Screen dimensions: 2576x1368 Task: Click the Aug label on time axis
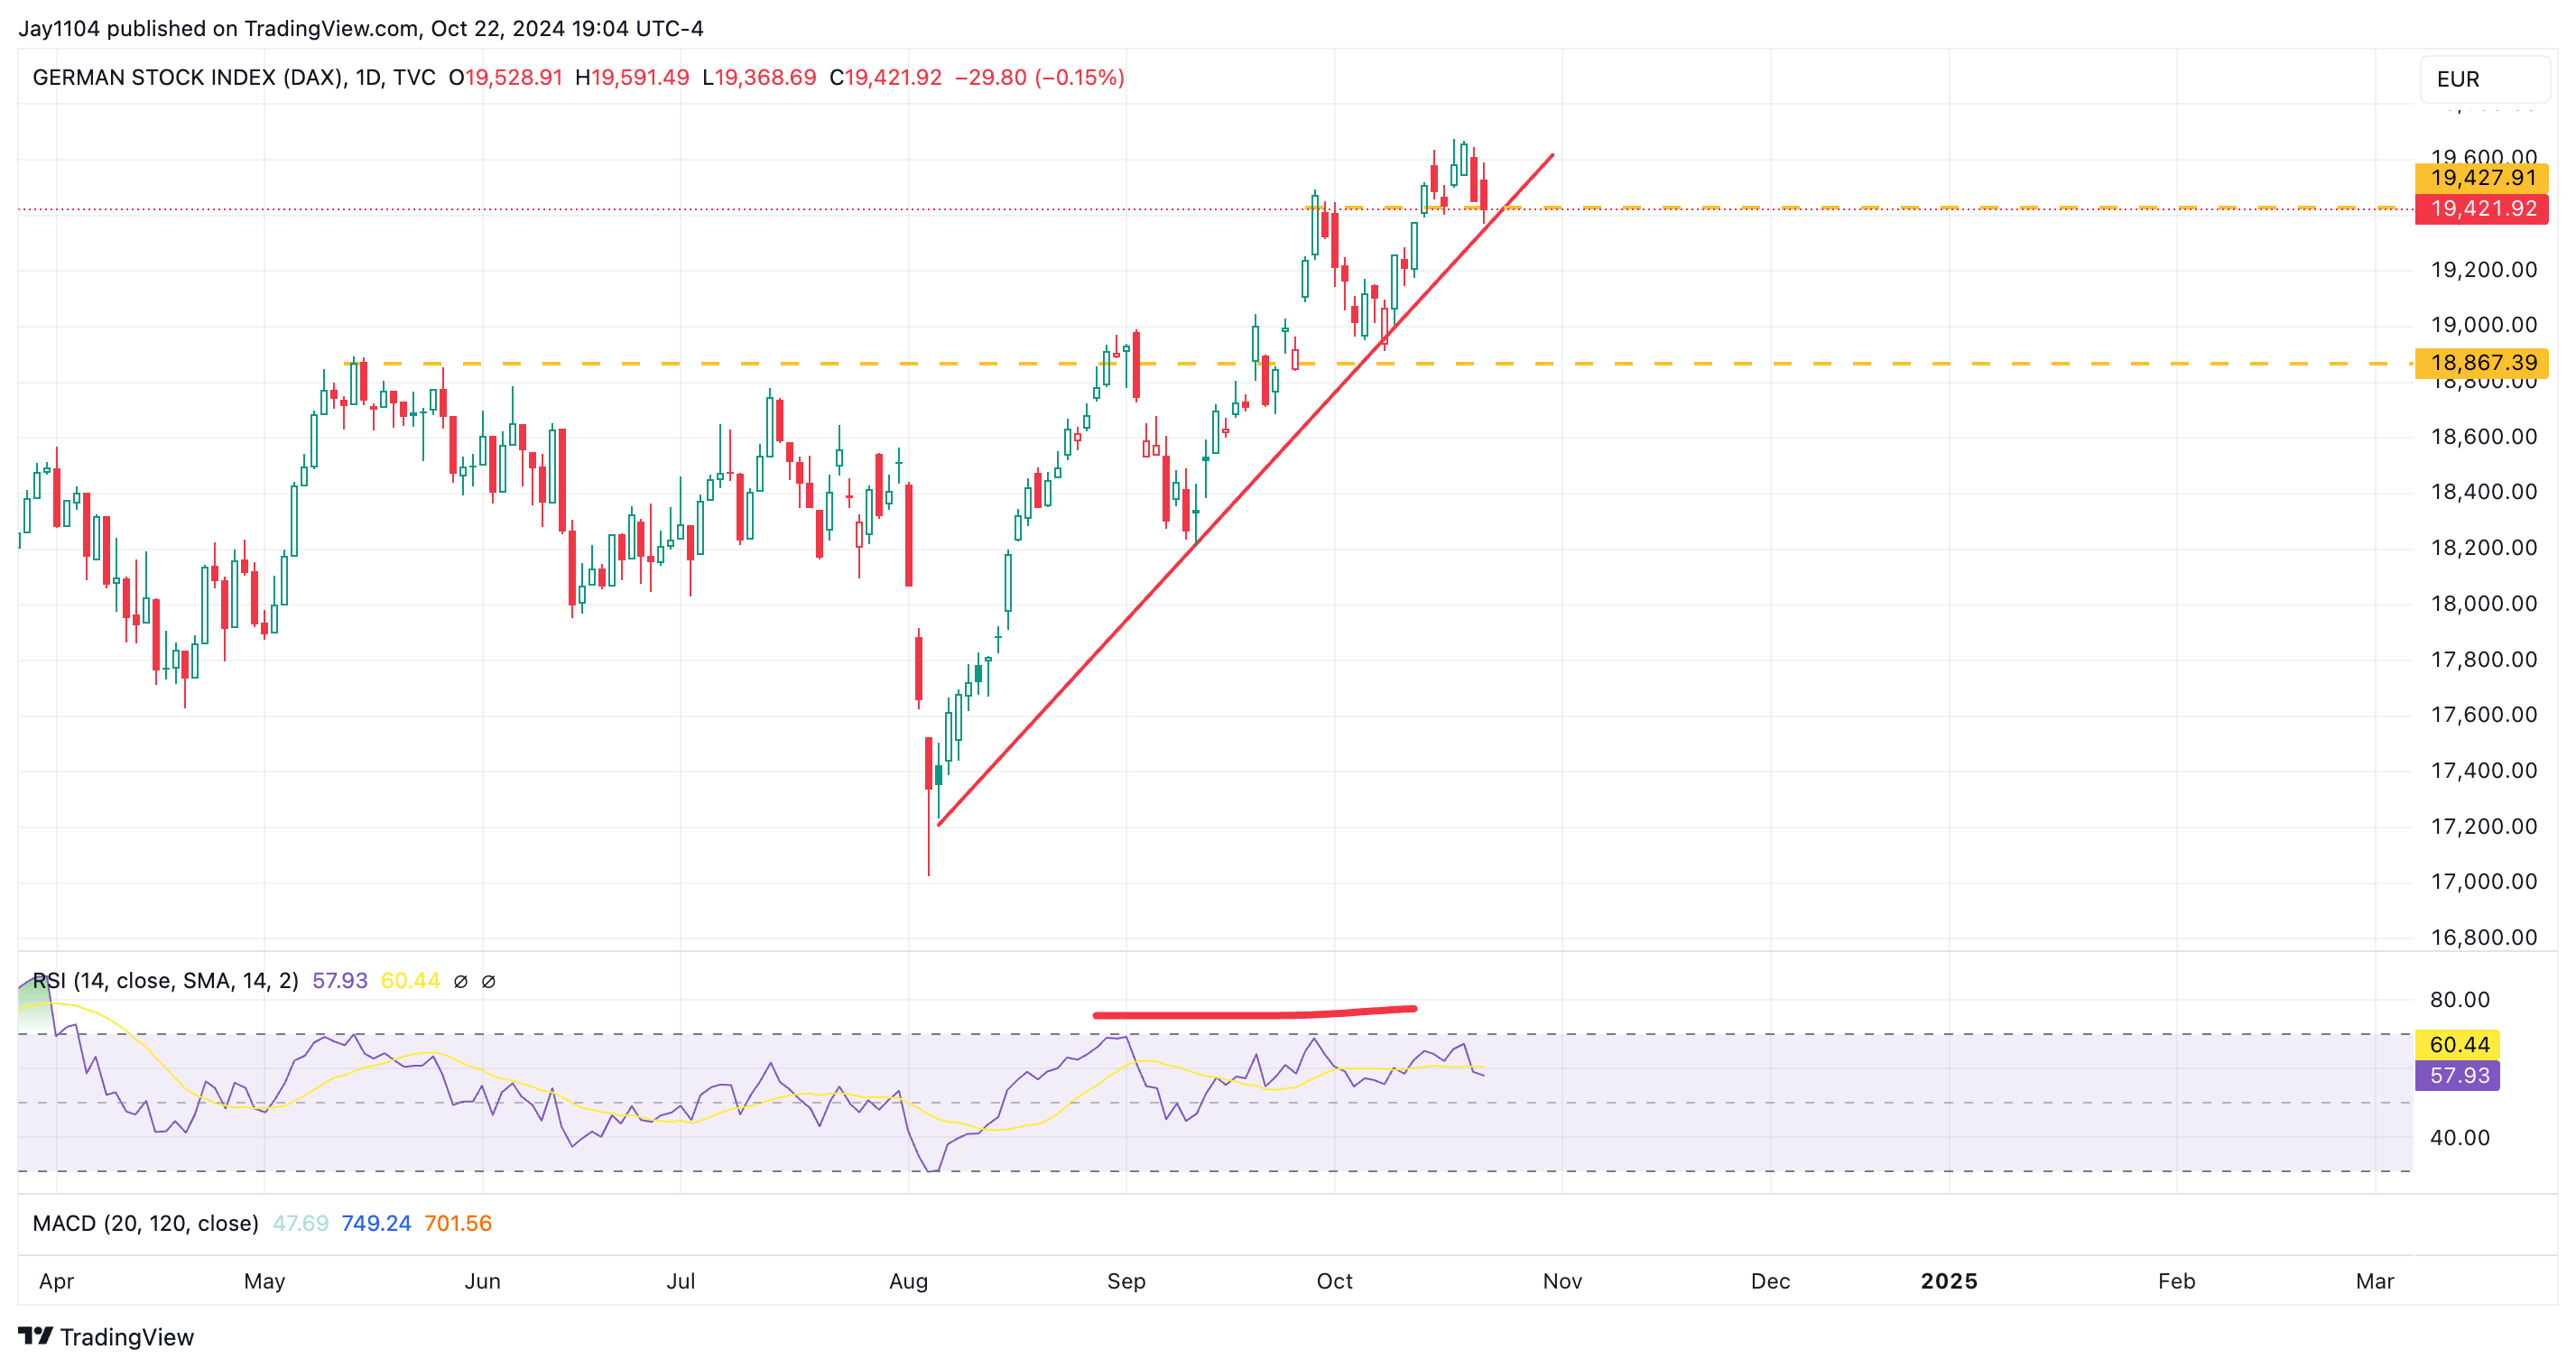(x=909, y=1282)
